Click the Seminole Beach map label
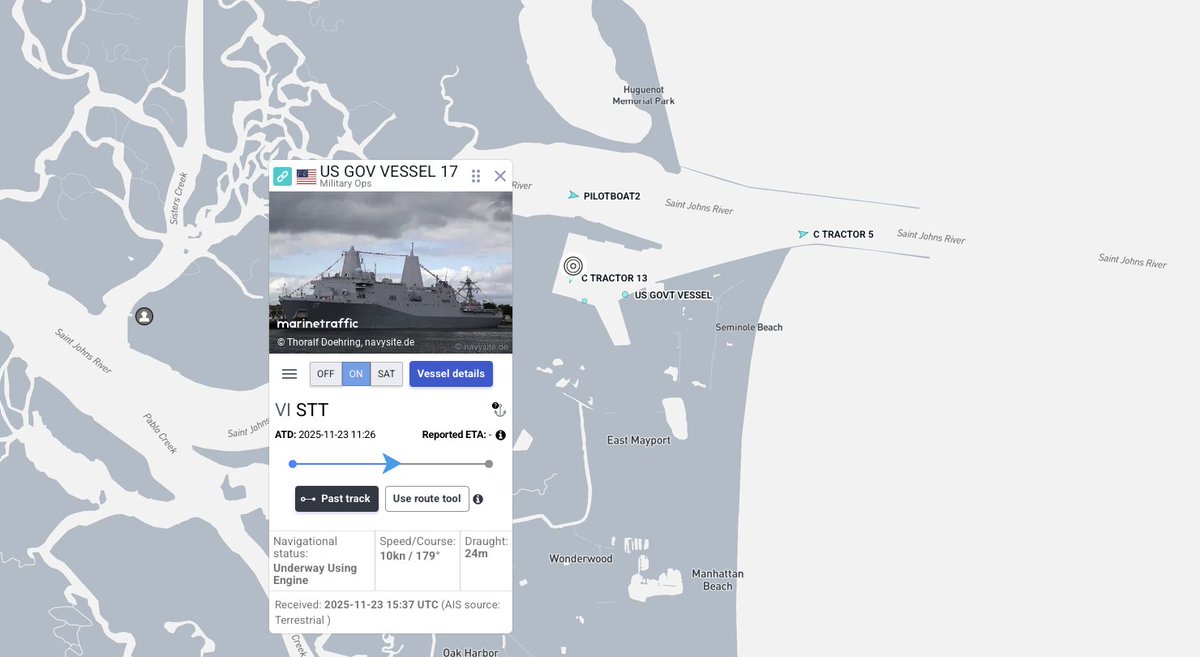1200x657 pixels. (749, 327)
